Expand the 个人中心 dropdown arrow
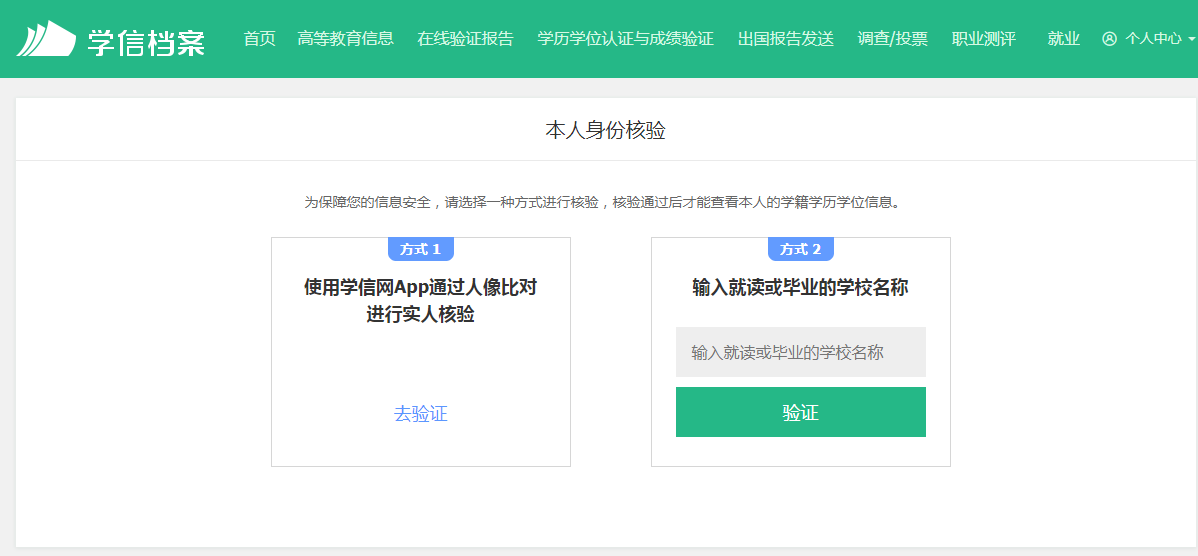Viewport: 1198px width, 556px height. click(1191, 40)
